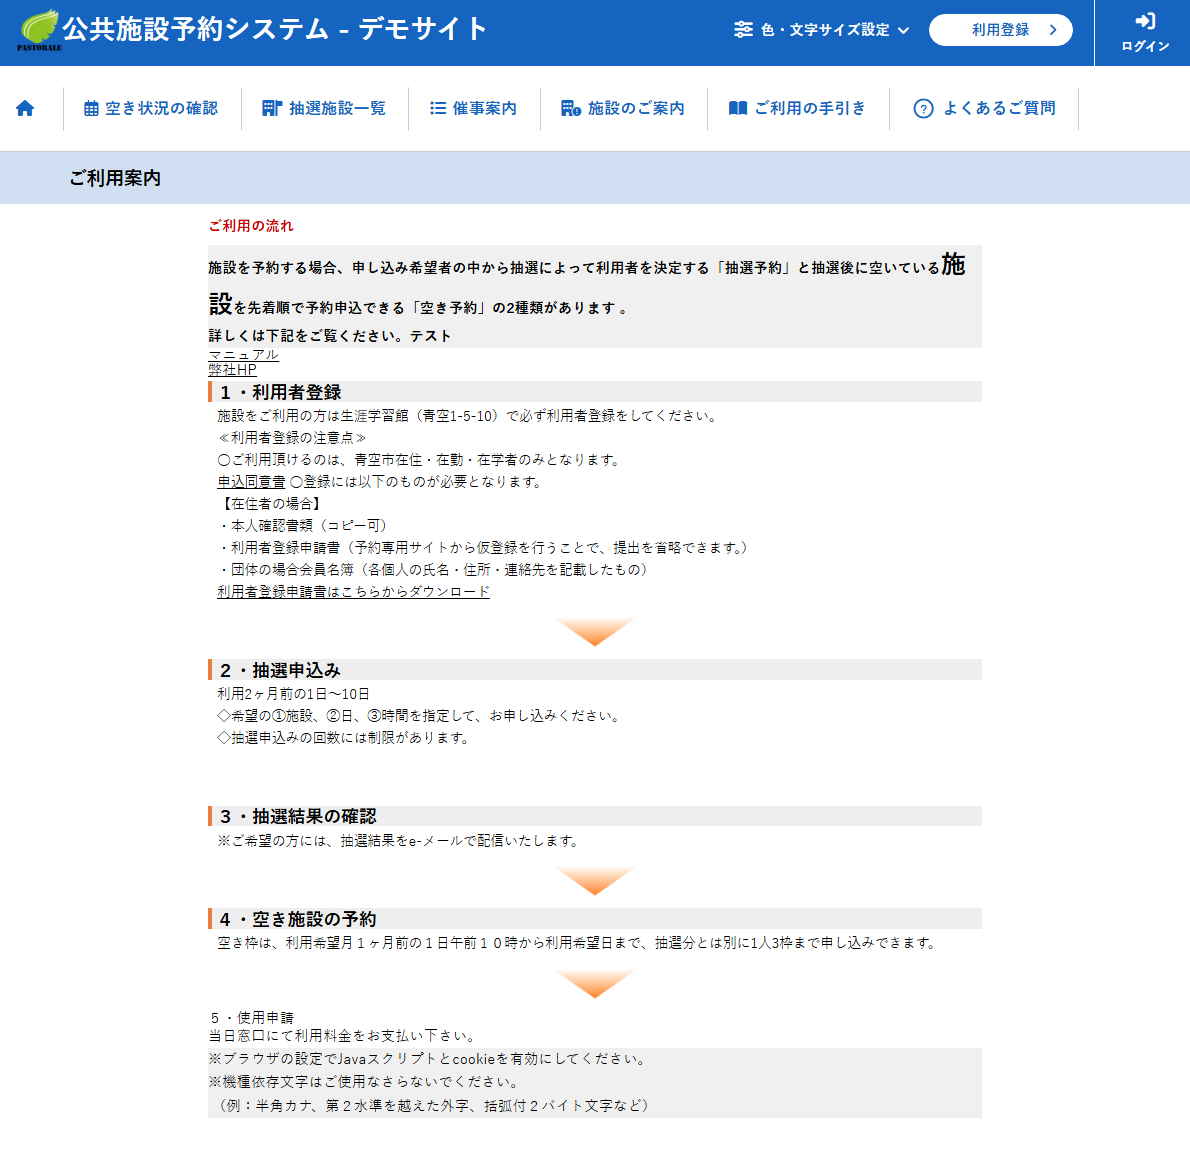Click the chevron arrow in 利用登録 button
The height and width of the screenshot is (1161, 1190).
(x=1053, y=30)
